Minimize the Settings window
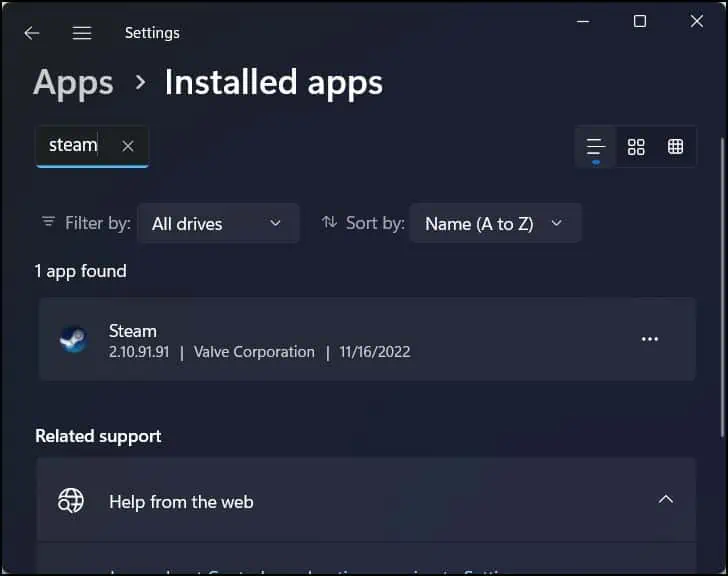This screenshot has width=728, height=576. click(583, 22)
